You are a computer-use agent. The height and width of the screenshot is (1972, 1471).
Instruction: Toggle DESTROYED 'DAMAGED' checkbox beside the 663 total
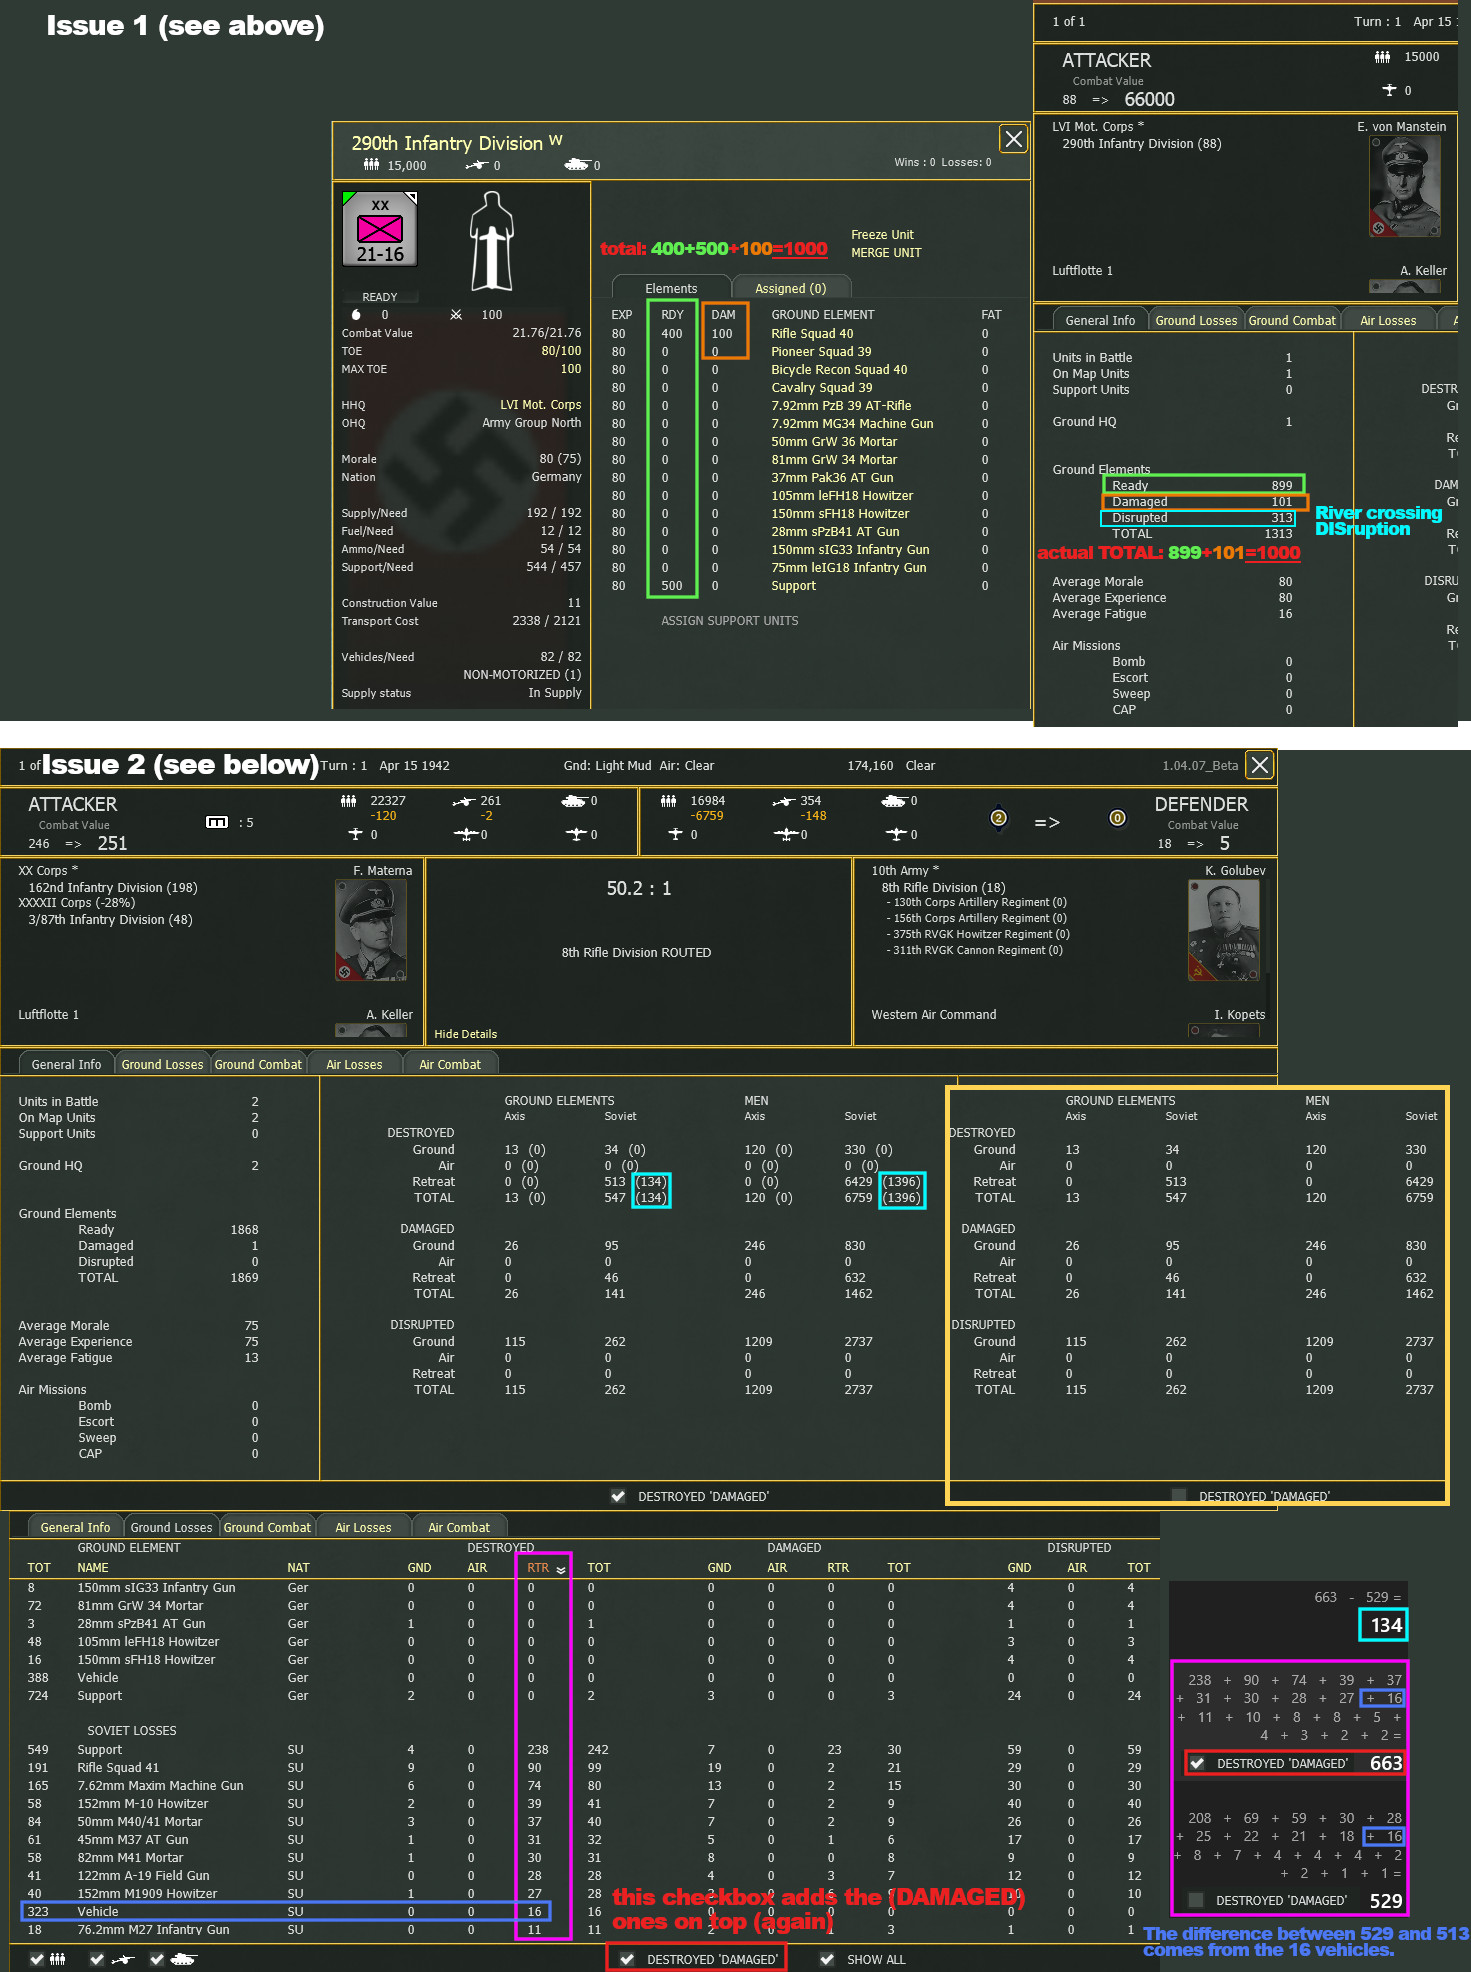click(x=1197, y=1763)
